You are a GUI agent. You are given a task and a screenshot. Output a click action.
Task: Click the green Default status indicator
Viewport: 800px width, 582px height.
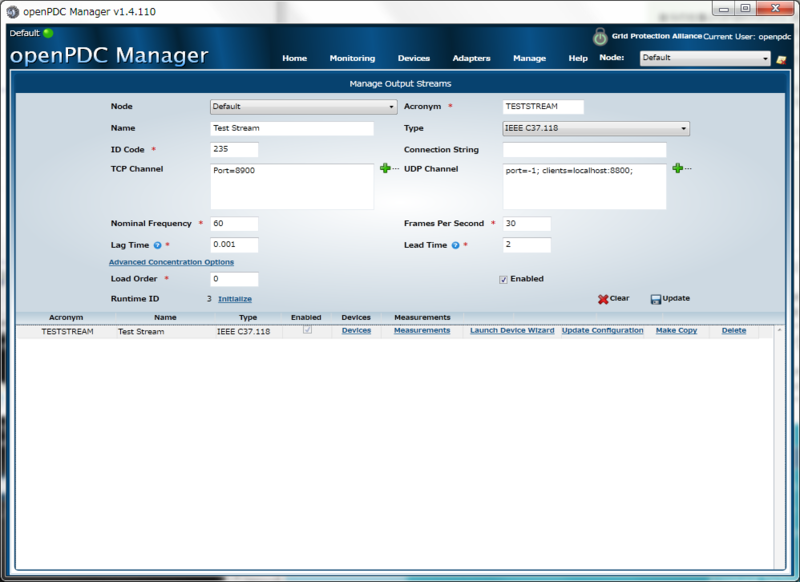(x=48, y=33)
